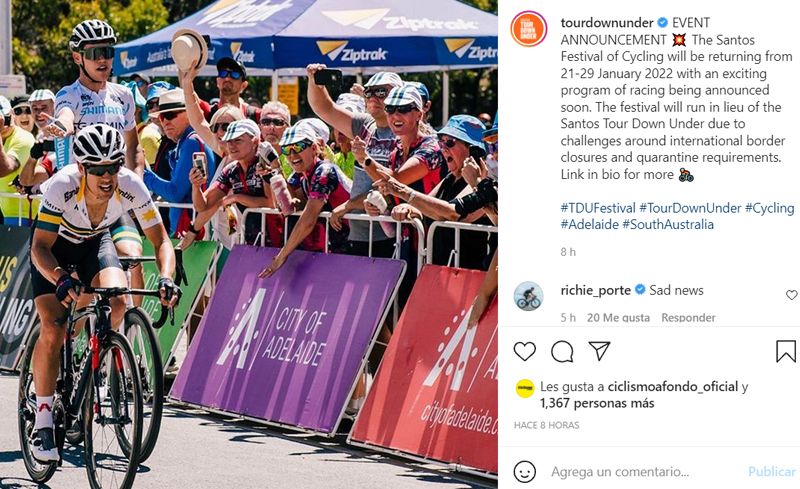Open the #SouthAustralia hashtag

[x=667, y=224]
